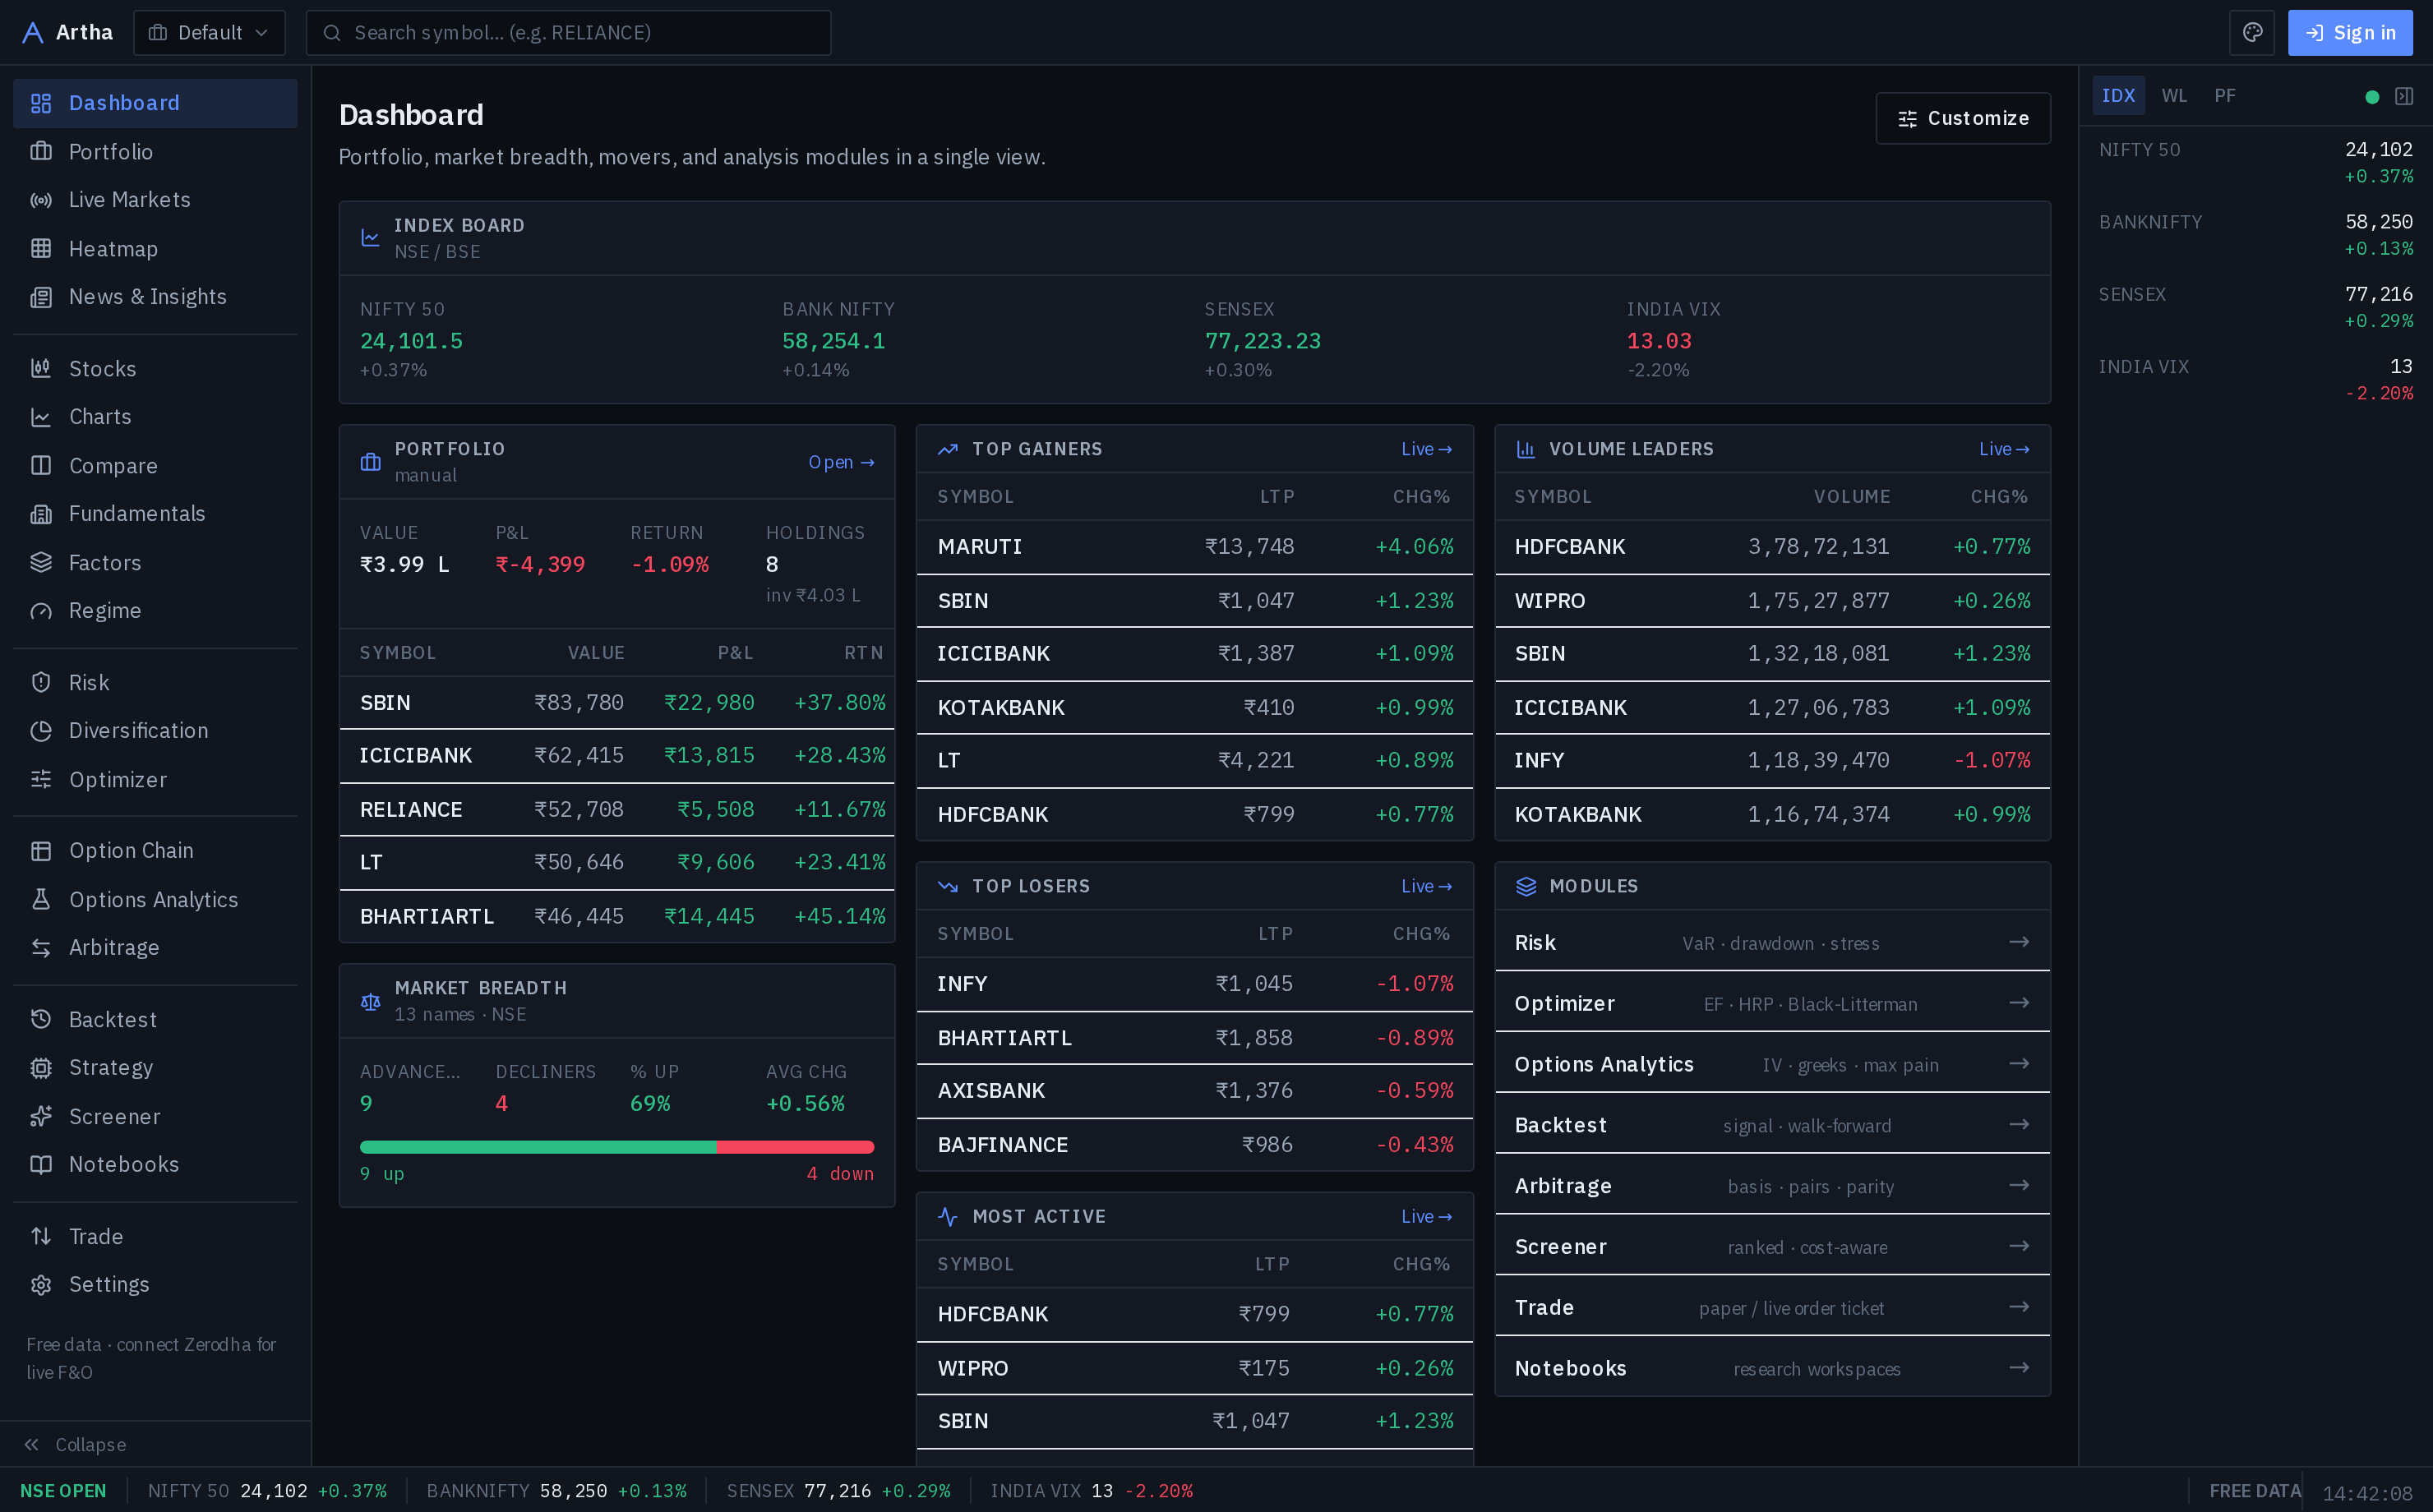
Task: Open the portfolio via Open link
Action: coord(841,462)
